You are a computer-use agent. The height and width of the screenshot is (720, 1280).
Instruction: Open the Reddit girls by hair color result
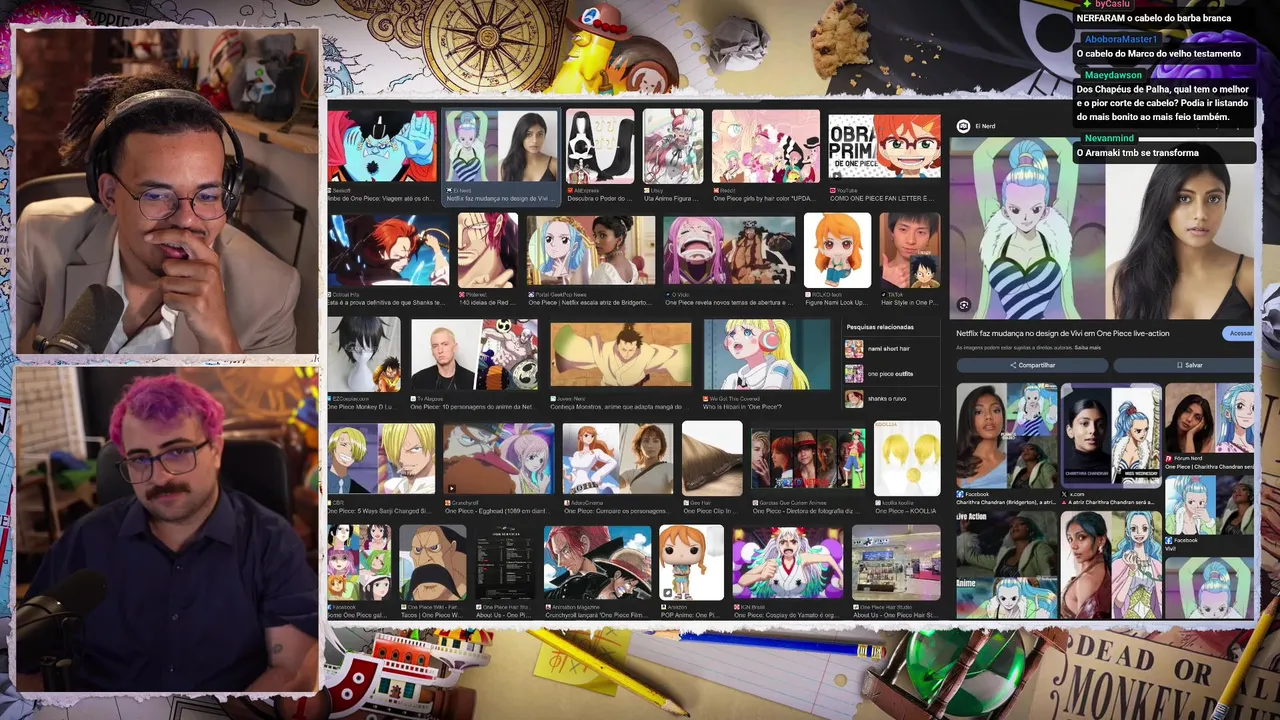point(766,147)
